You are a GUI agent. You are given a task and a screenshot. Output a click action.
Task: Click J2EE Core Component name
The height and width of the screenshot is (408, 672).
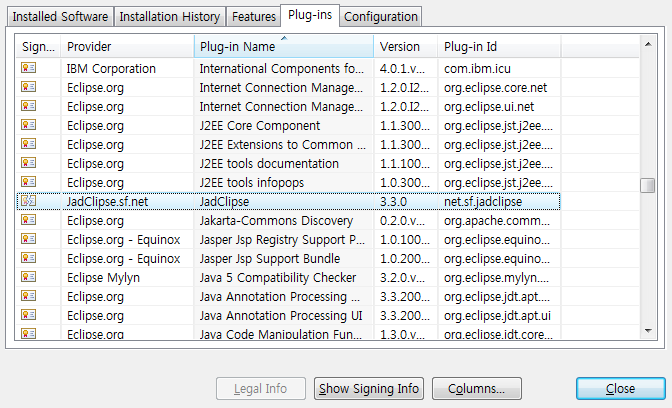tap(260, 126)
